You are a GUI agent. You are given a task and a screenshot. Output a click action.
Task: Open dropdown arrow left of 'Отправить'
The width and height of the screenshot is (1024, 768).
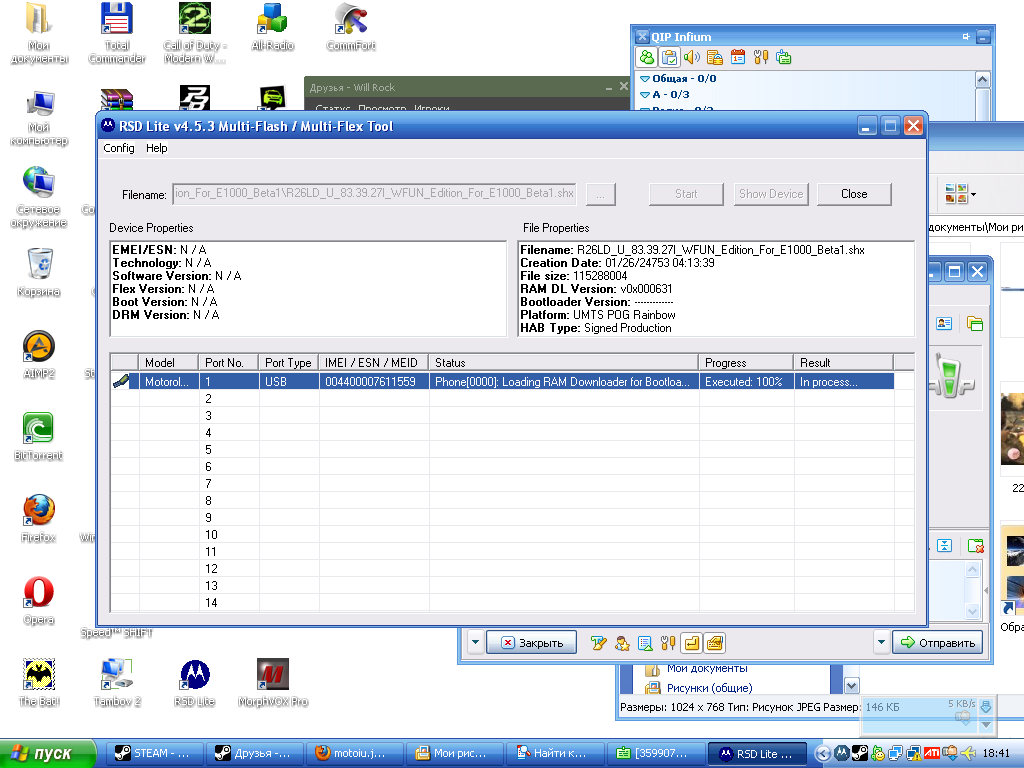point(881,643)
